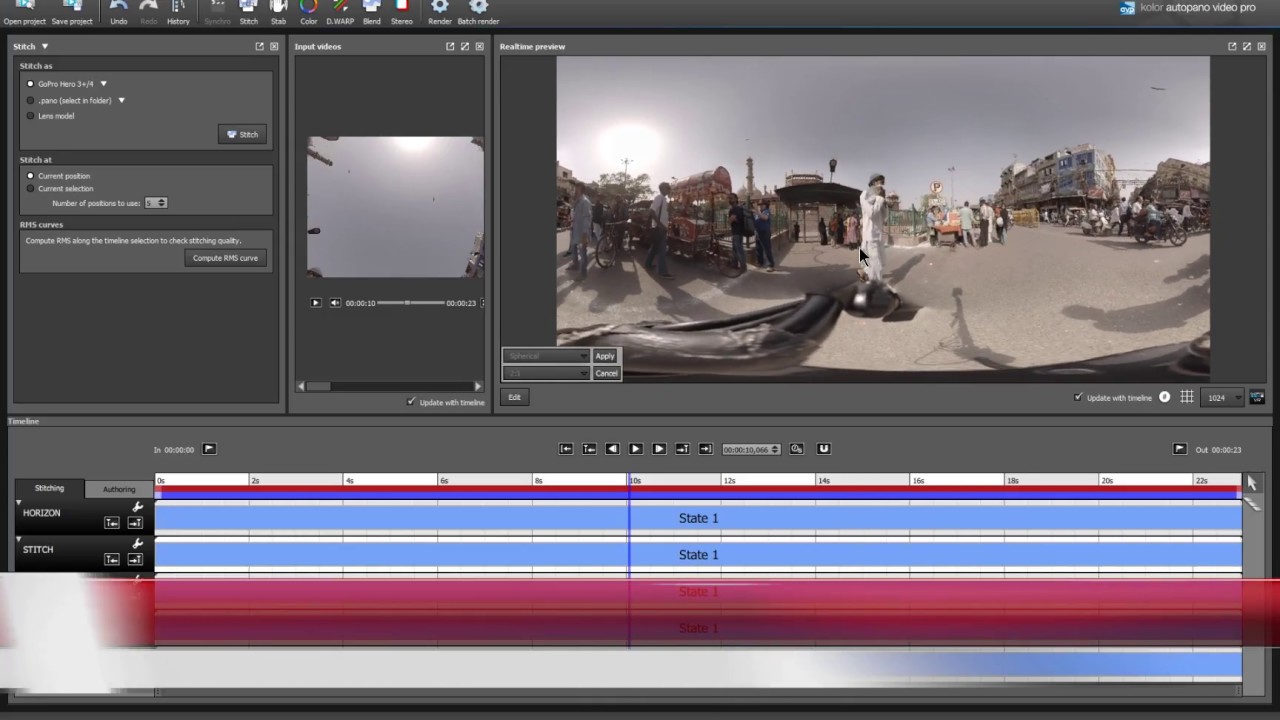Step one frame backward
This screenshot has height=720, width=1280.
[612, 449]
